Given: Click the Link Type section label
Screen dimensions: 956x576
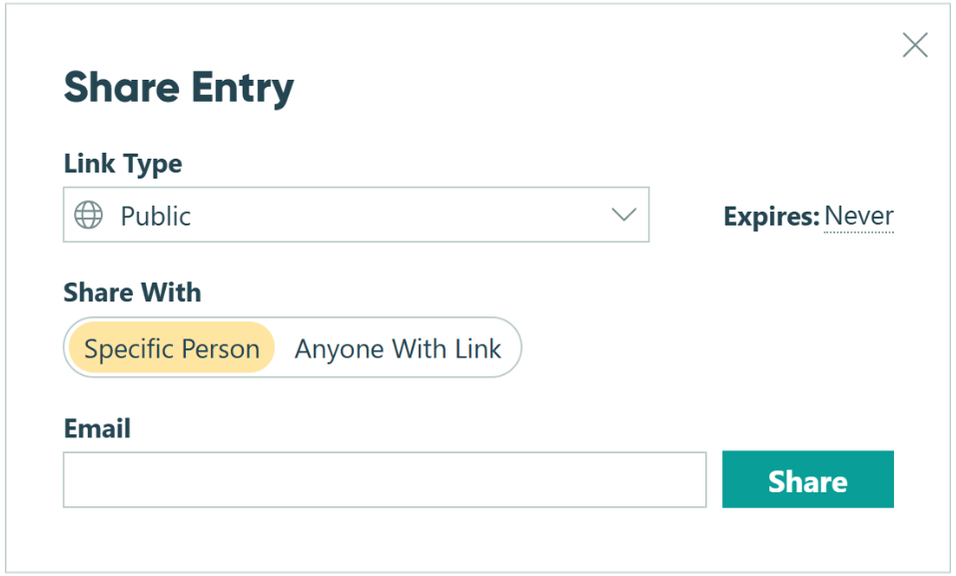Looking at the screenshot, I should coord(122,163).
